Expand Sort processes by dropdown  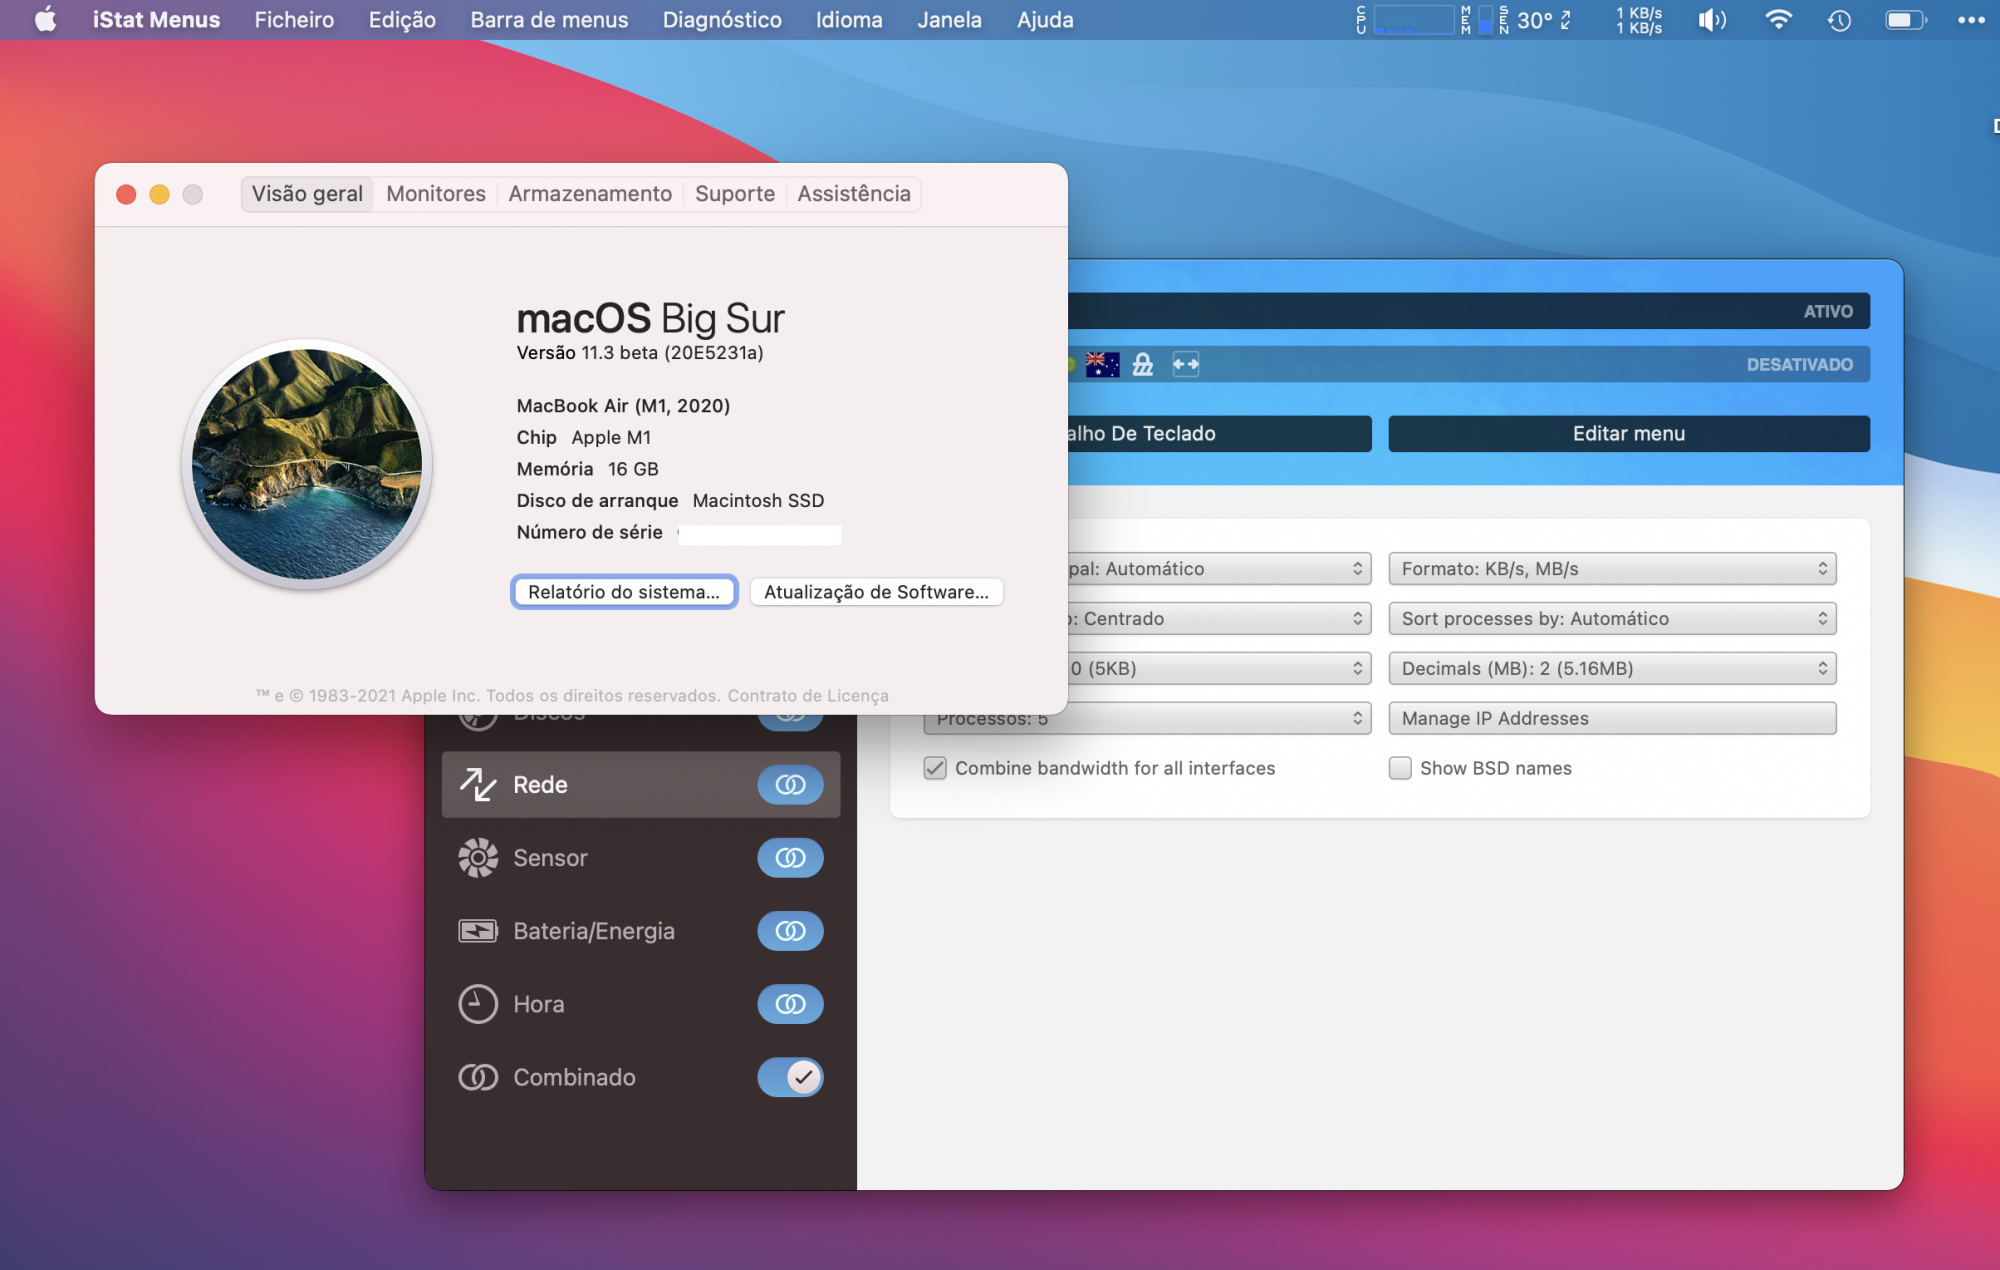point(1612,619)
